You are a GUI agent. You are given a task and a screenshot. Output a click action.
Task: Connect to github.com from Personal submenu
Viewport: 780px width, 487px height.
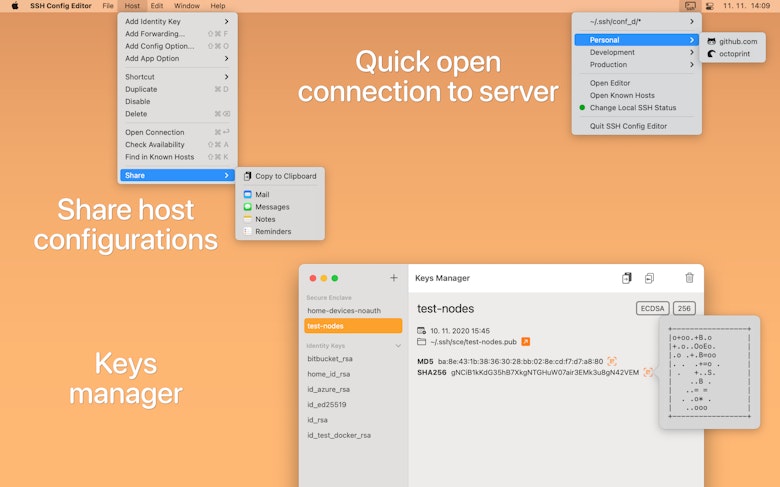pos(738,41)
